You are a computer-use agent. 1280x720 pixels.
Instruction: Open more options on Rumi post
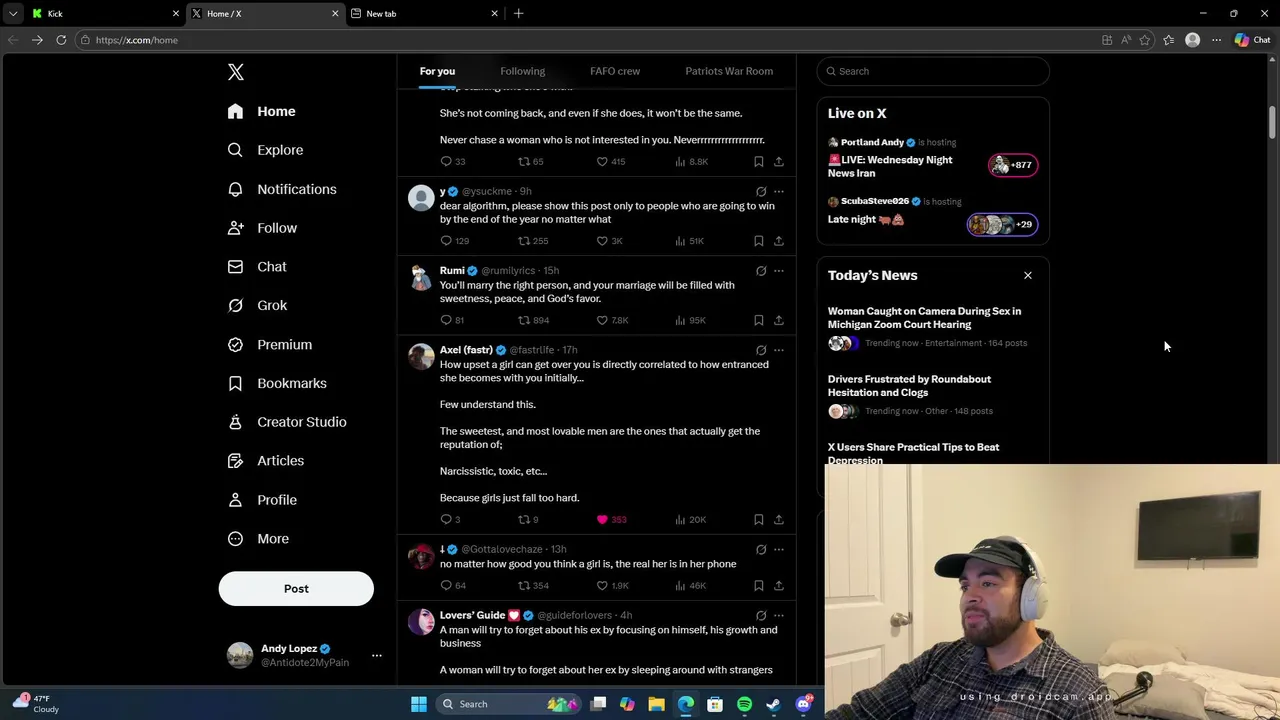(779, 270)
